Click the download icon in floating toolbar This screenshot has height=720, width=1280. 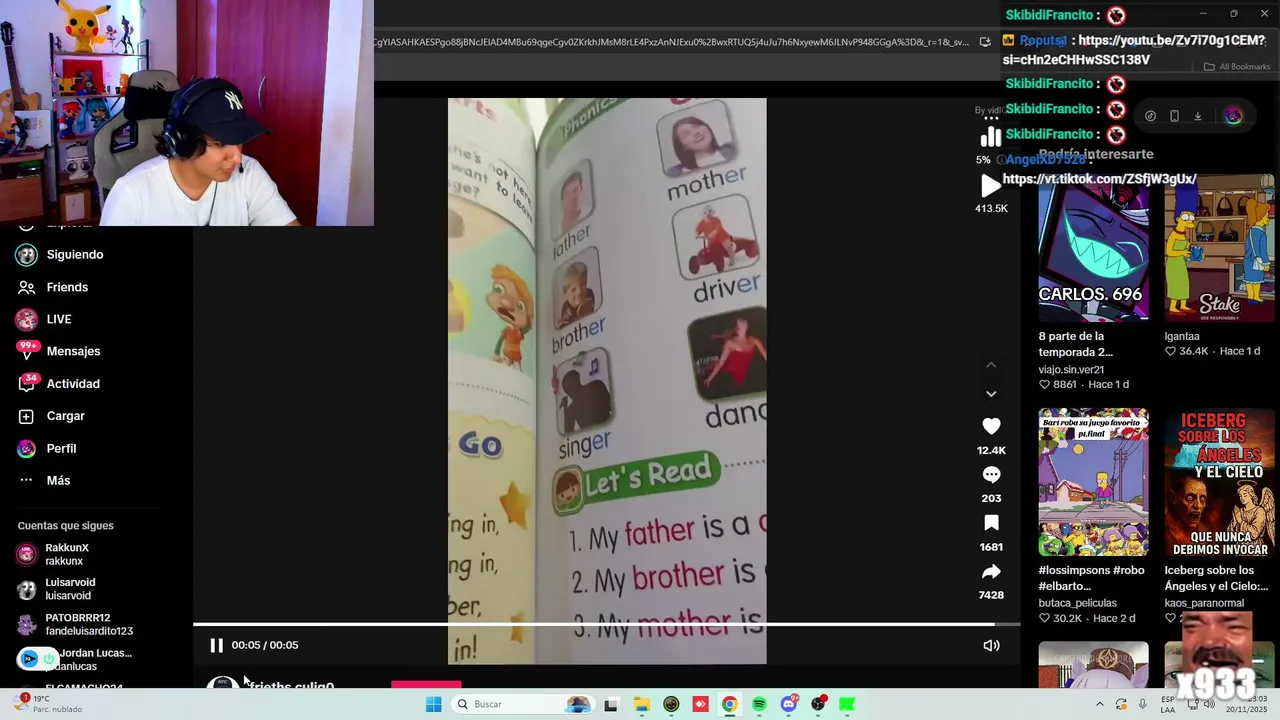(x=1198, y=116)
